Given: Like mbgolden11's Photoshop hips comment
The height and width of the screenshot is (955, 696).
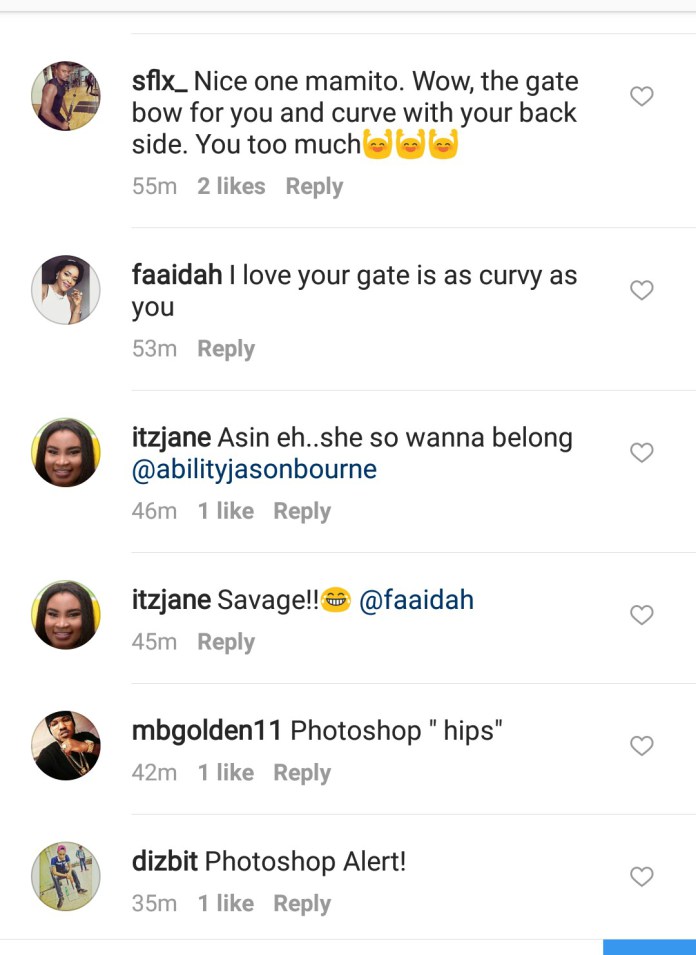Looking at the screenshot, I should (x=641, y=746).
